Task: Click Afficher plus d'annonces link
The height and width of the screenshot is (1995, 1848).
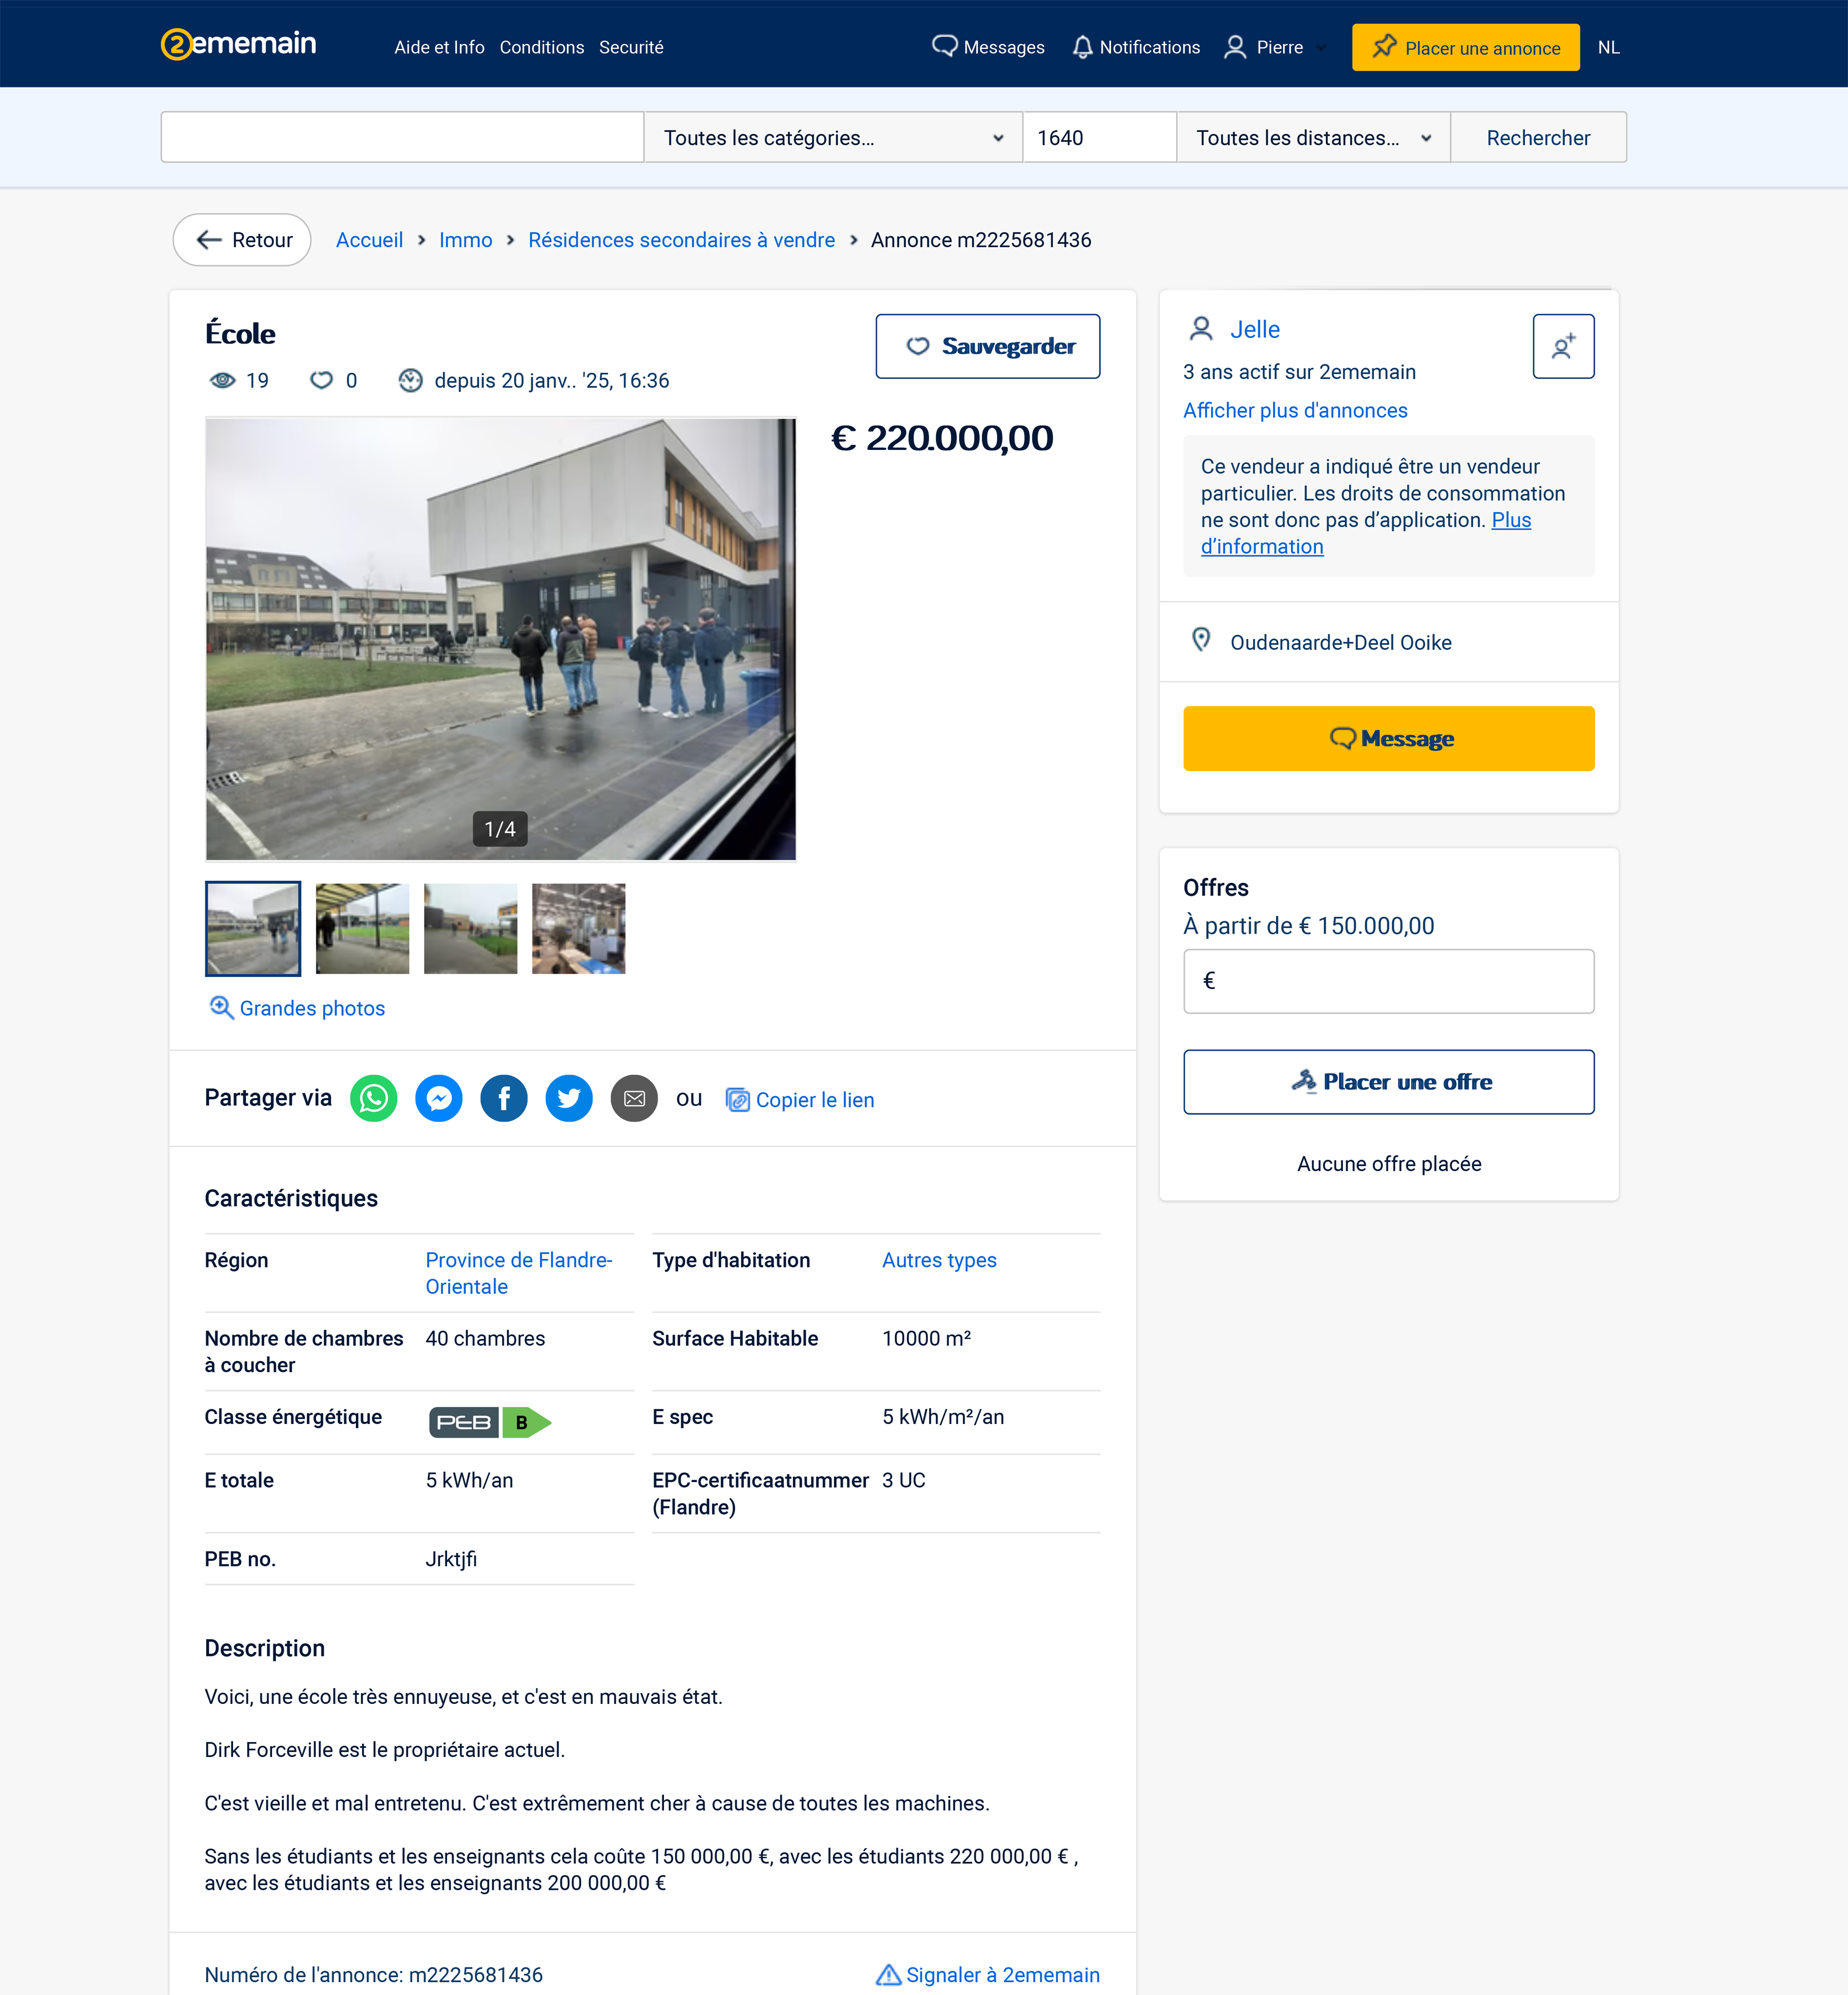Action: point(1294,410)
